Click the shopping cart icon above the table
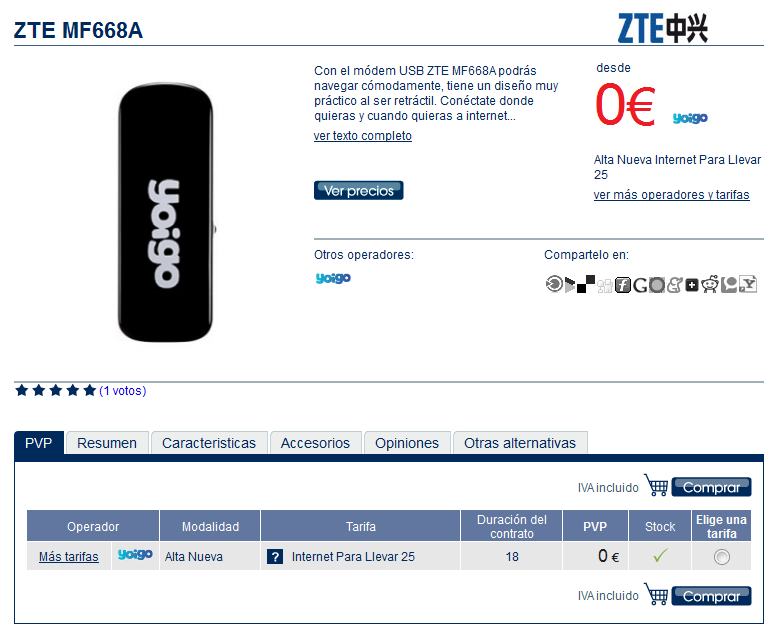Image resolution: width=779 pixels, height=633 pixels. (x=656, y=485)
